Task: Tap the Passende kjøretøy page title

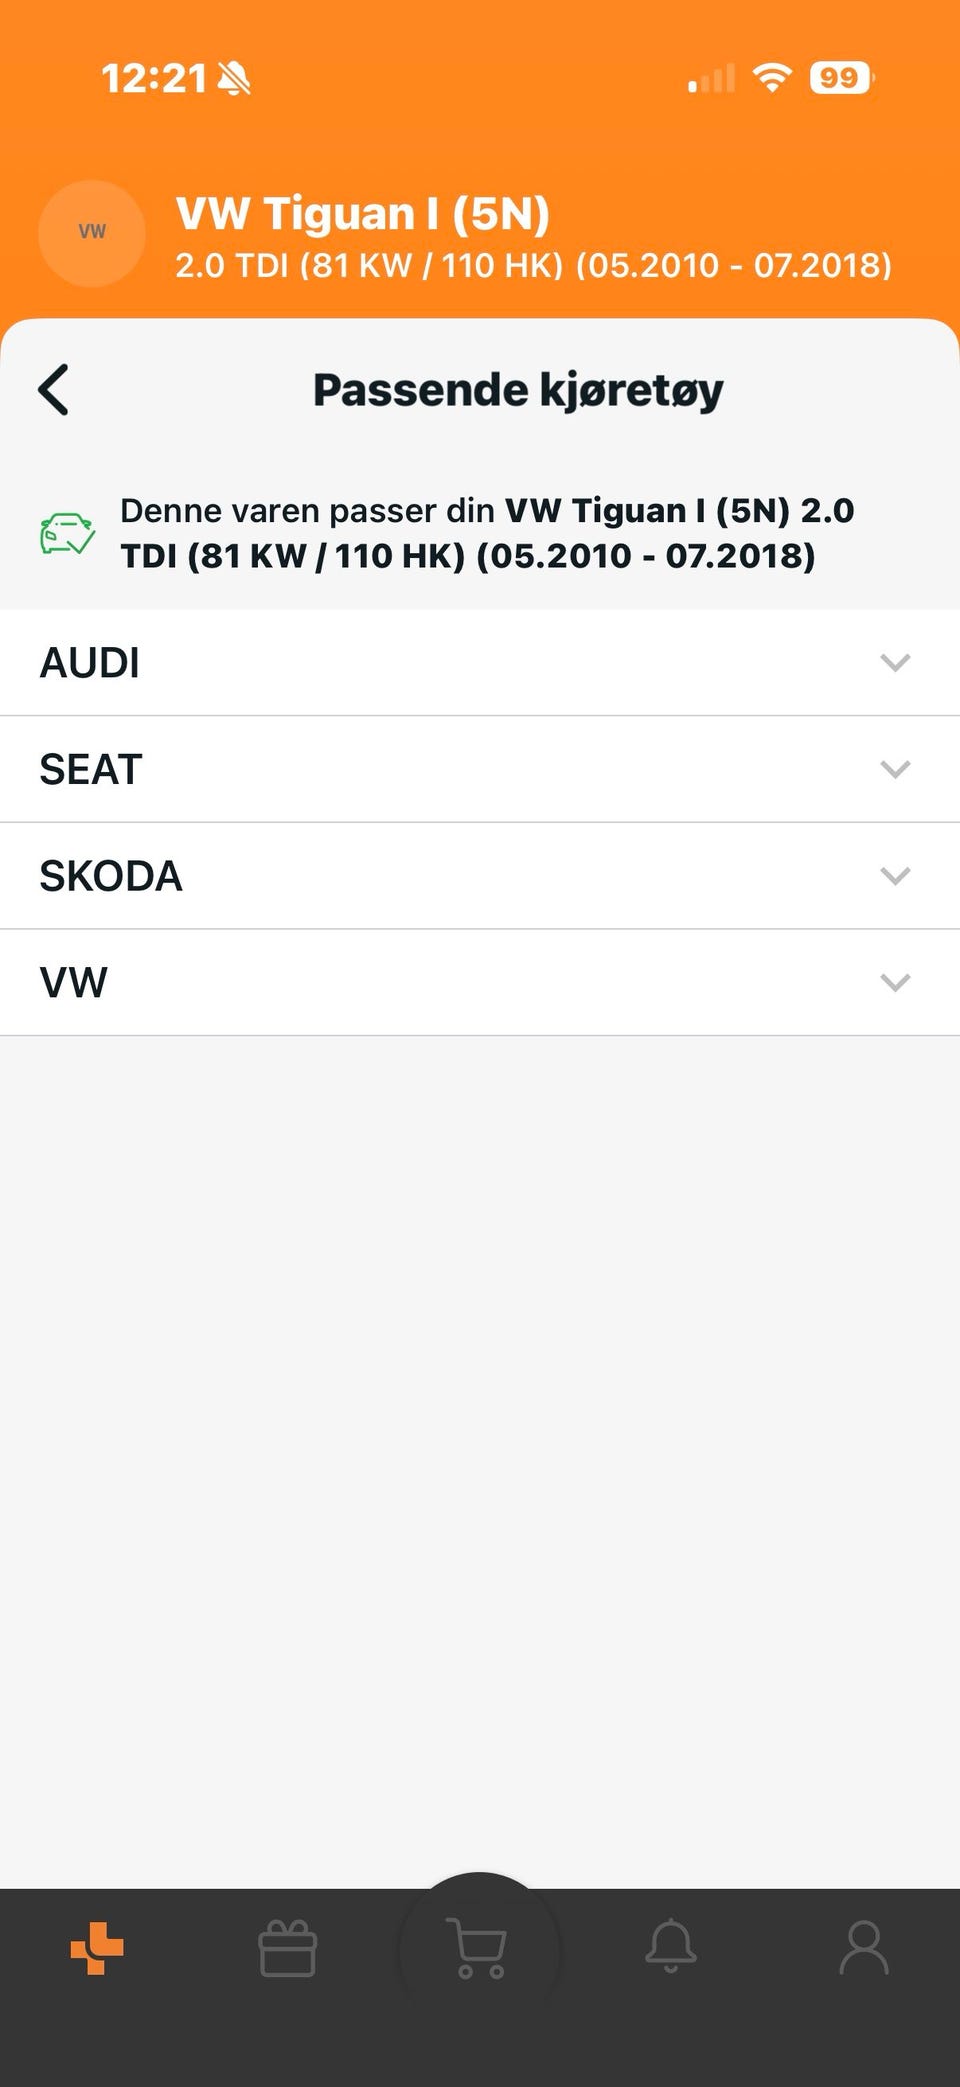Action: (518, 390)
